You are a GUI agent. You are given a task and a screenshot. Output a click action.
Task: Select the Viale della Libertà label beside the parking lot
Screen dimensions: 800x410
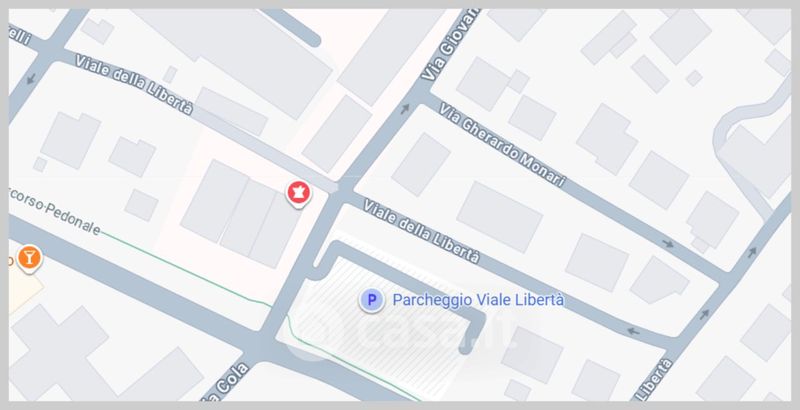tap(422, 232)
